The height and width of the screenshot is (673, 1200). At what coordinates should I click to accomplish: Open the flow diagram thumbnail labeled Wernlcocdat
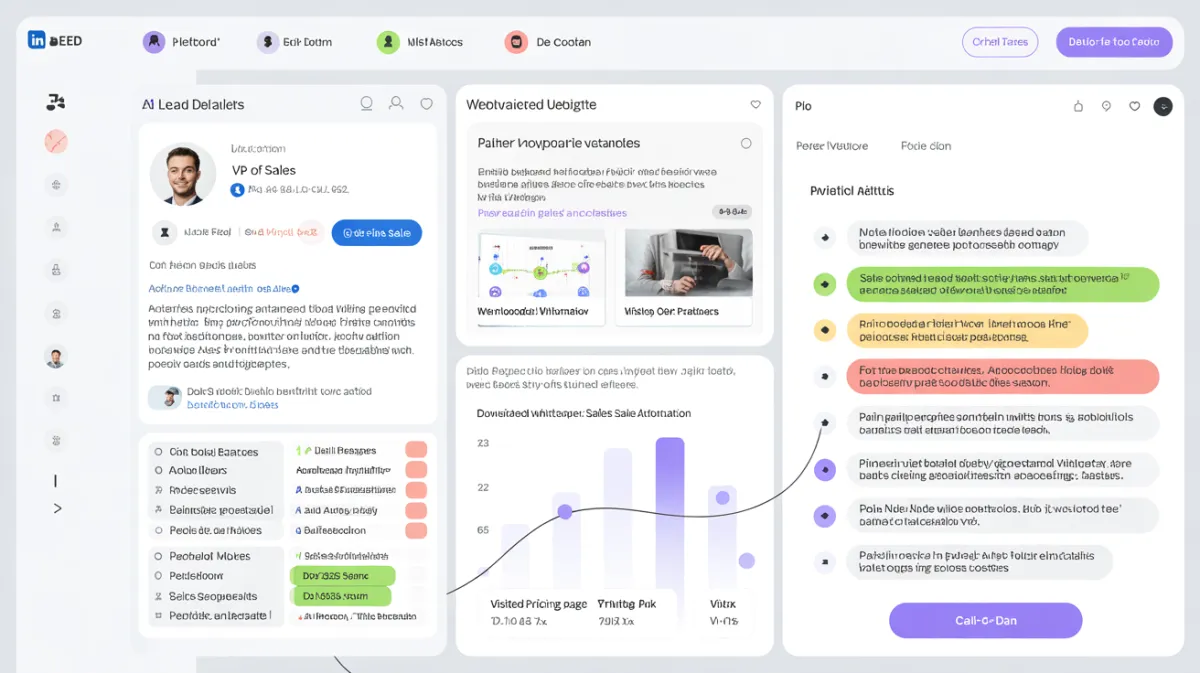(542, 264)
